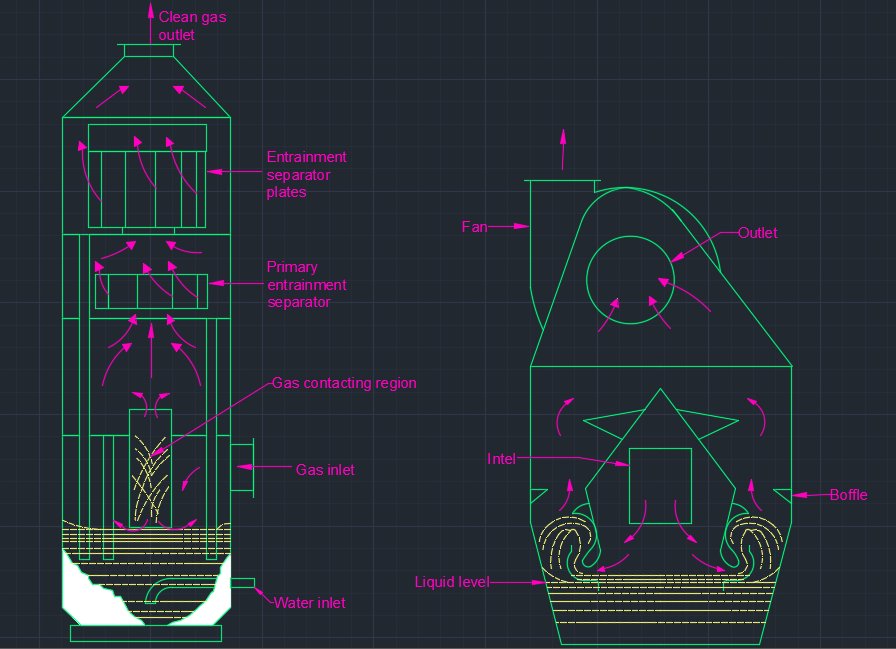Viewport: 896px width, 649px height.
Task: Select the large circle in the fan housing
Action: 630,280
